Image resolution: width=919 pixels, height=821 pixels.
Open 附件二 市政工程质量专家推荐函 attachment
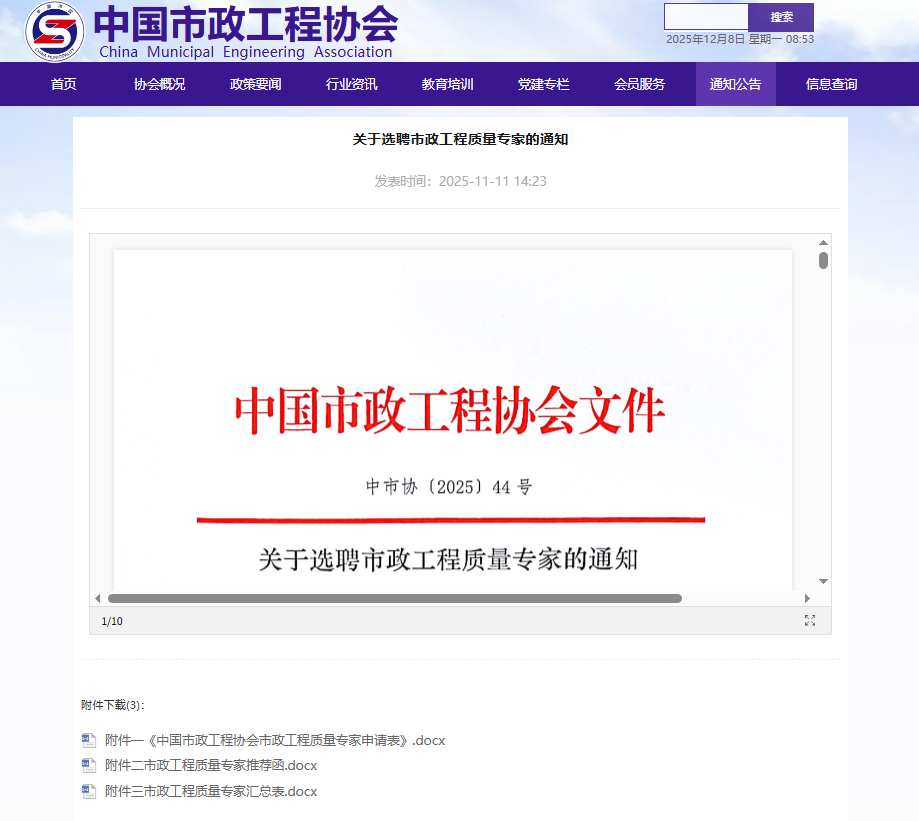(210, 765)
